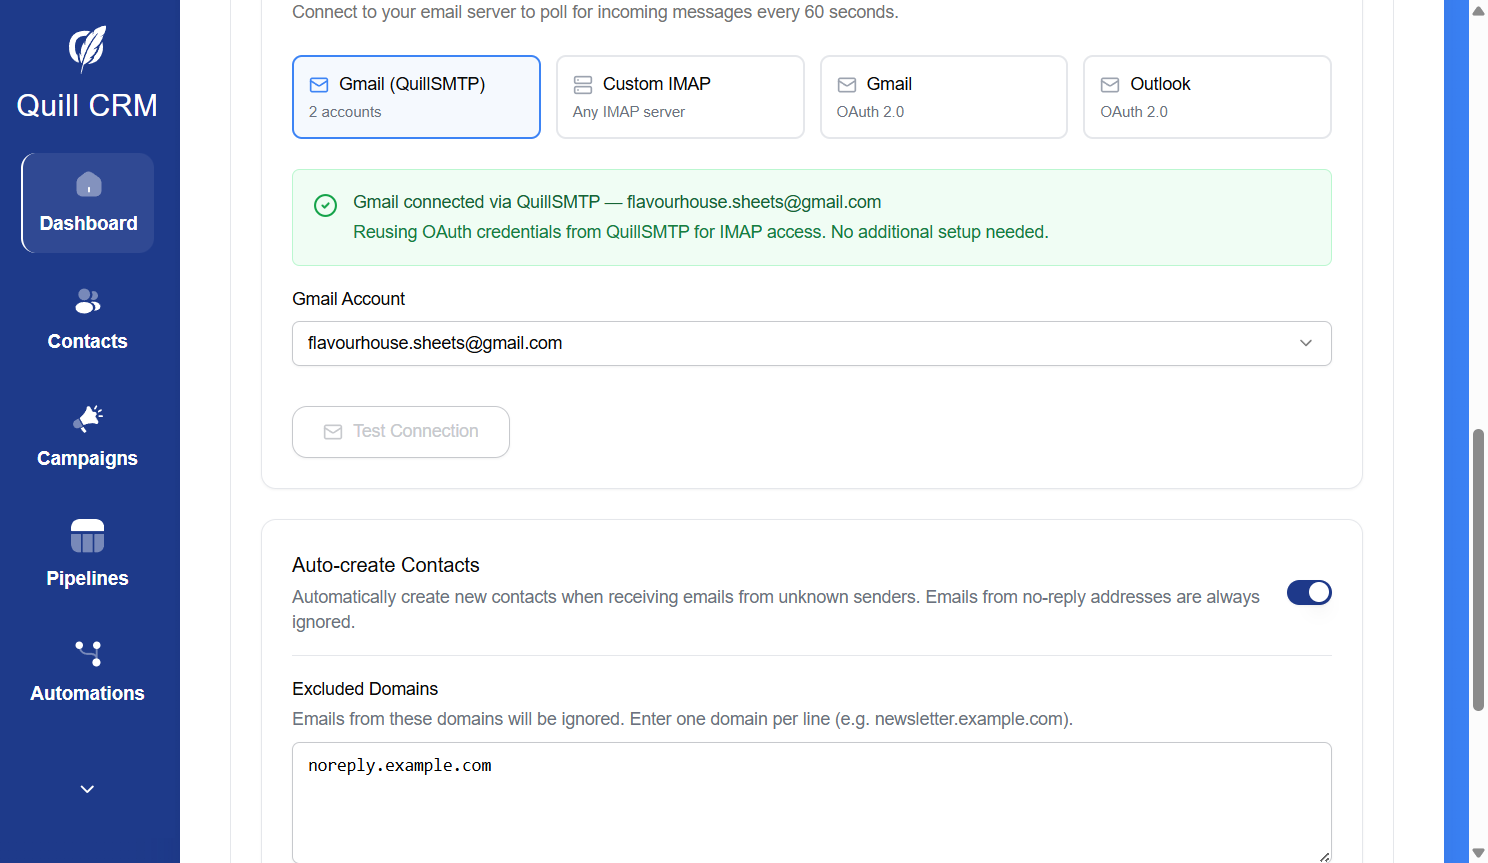Select the Gmail OAuth 2.0 provider card
Viewport: 1488px width, 863px height.
pyautogui.click(x=943, y=96)
